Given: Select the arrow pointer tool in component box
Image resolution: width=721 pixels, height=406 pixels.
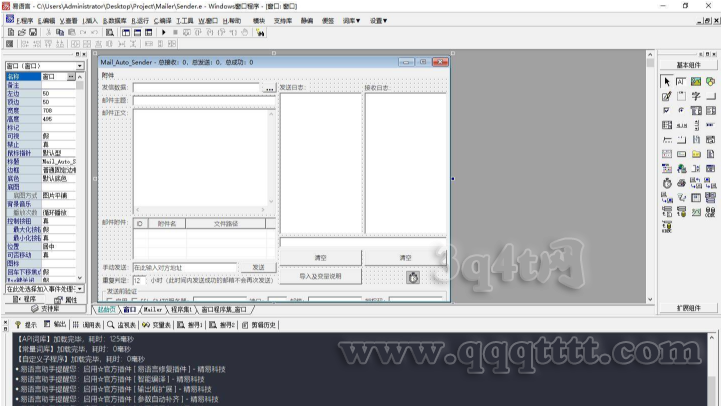Looking at the screenshot, I should pos(666,82).
